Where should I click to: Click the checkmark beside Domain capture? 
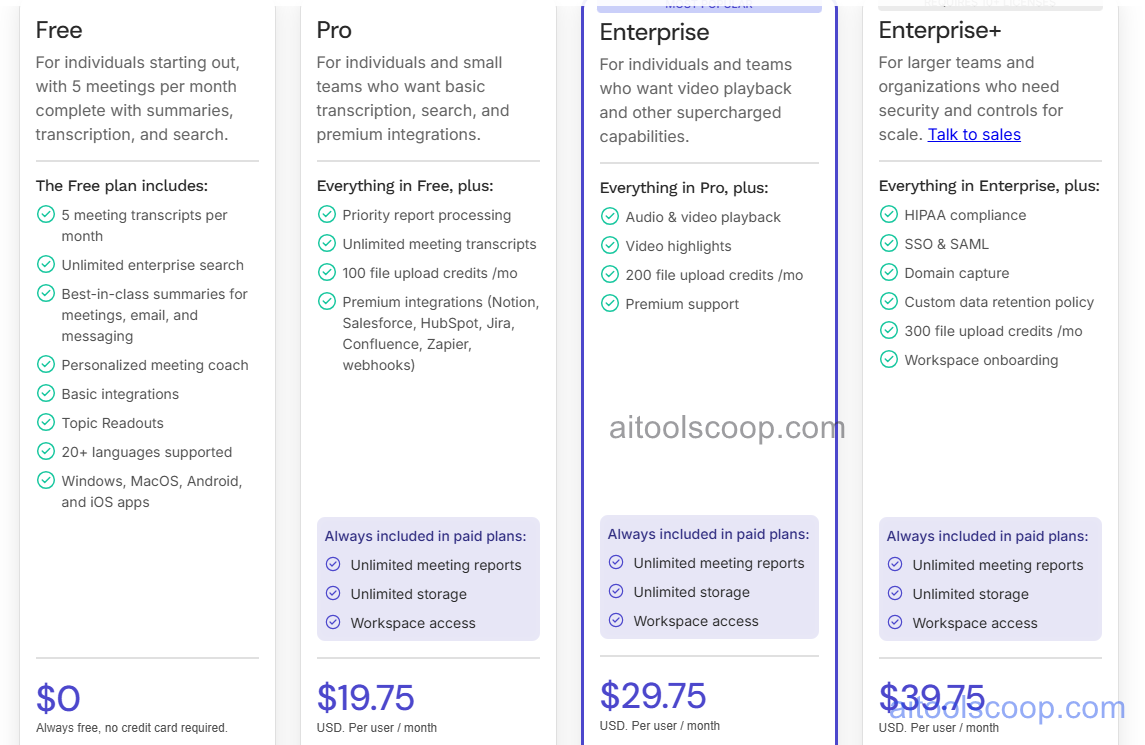click(889, 272)
